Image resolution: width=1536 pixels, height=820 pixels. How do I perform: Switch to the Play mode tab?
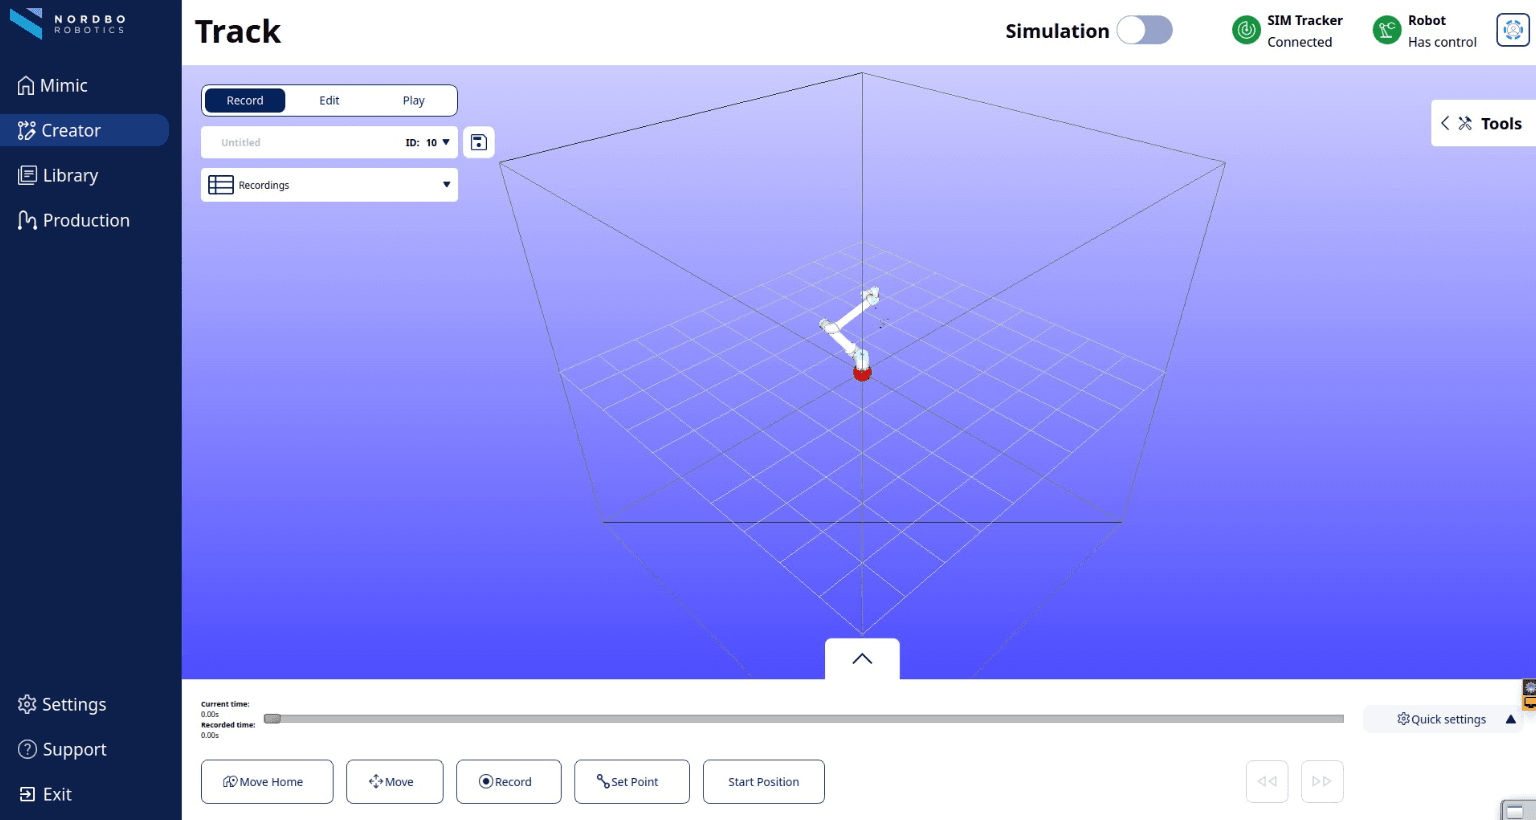tap(413, 101)
